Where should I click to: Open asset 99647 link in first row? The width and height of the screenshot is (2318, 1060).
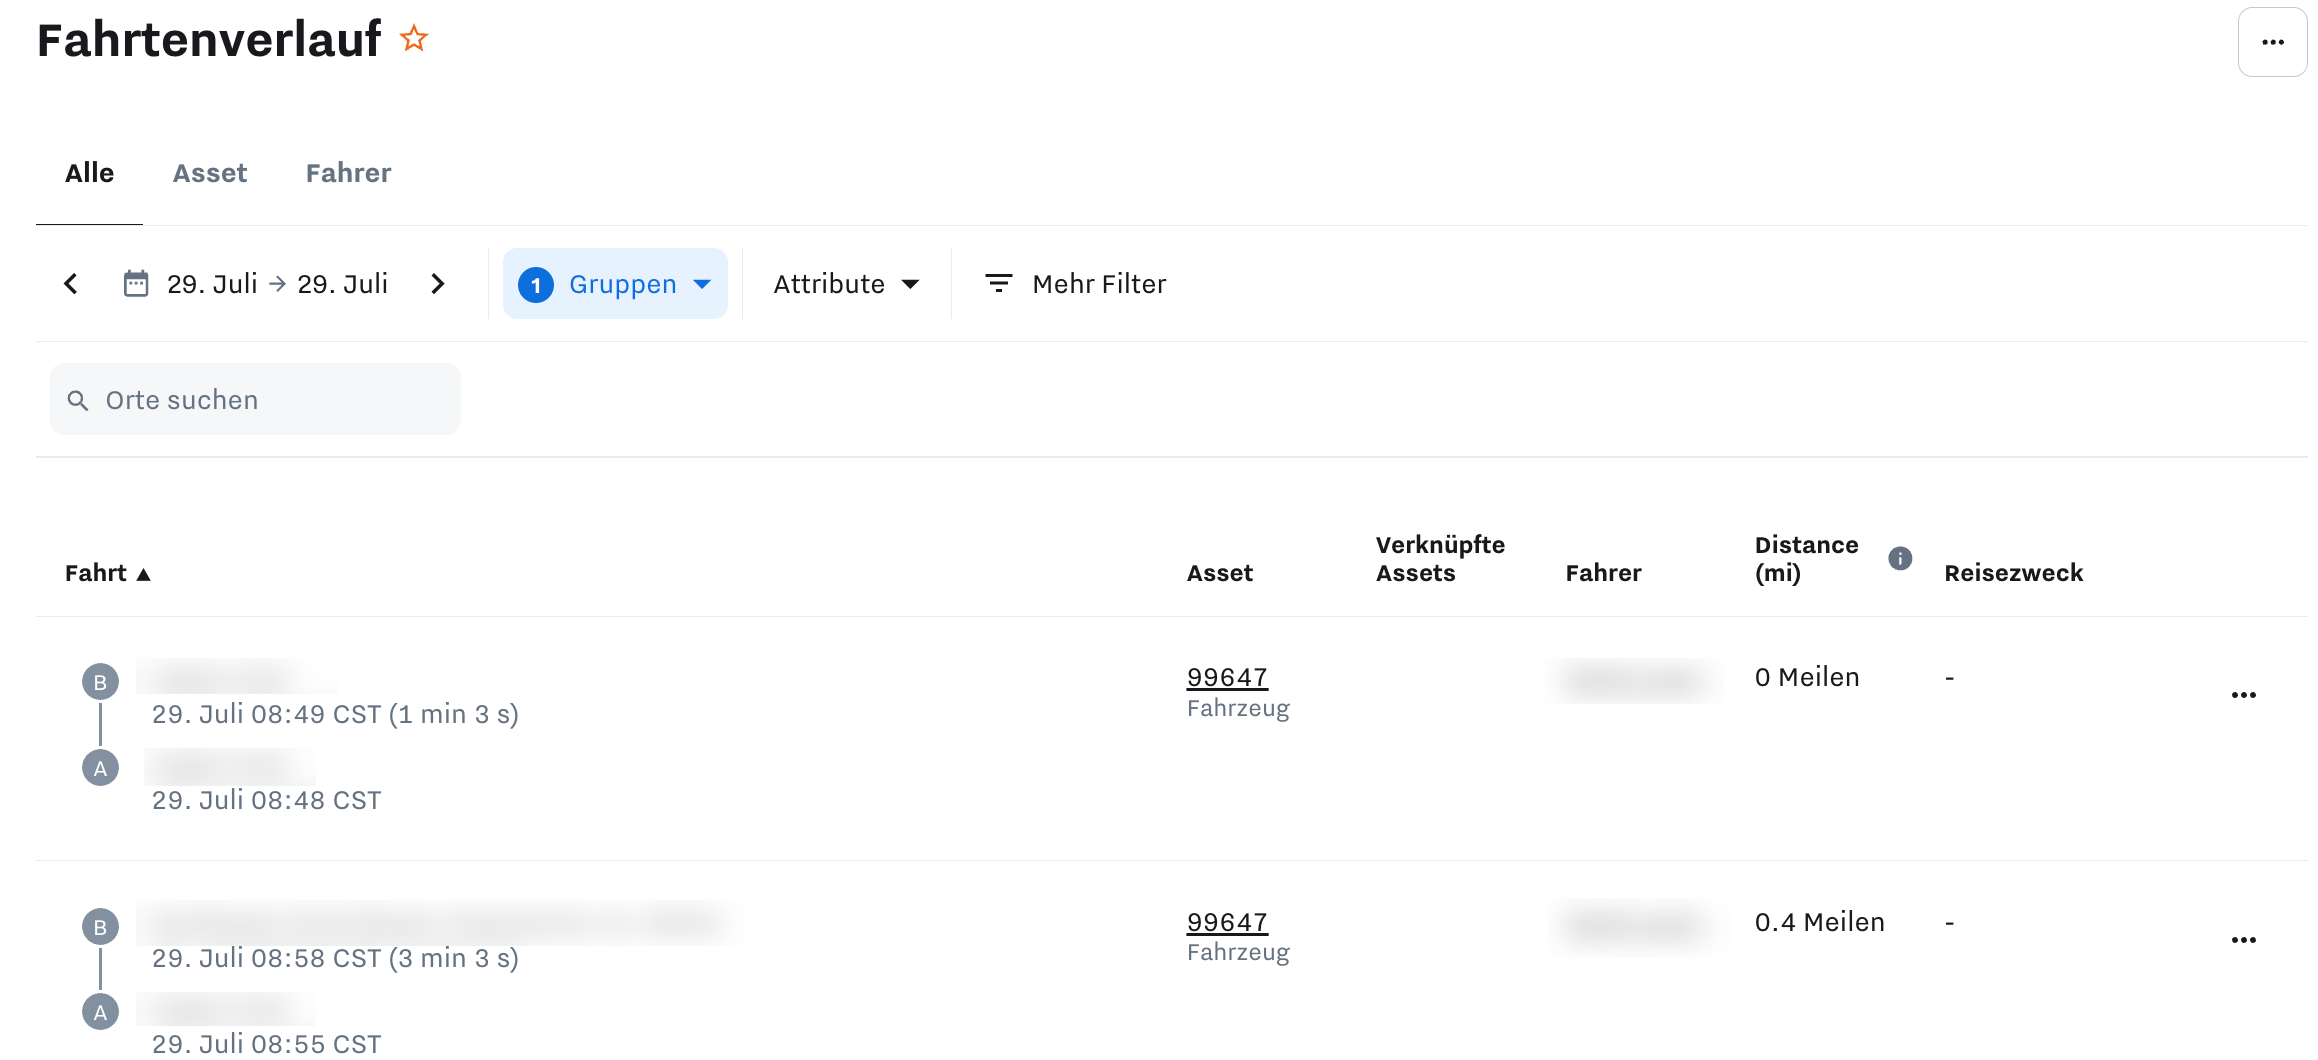(1226, 677)
